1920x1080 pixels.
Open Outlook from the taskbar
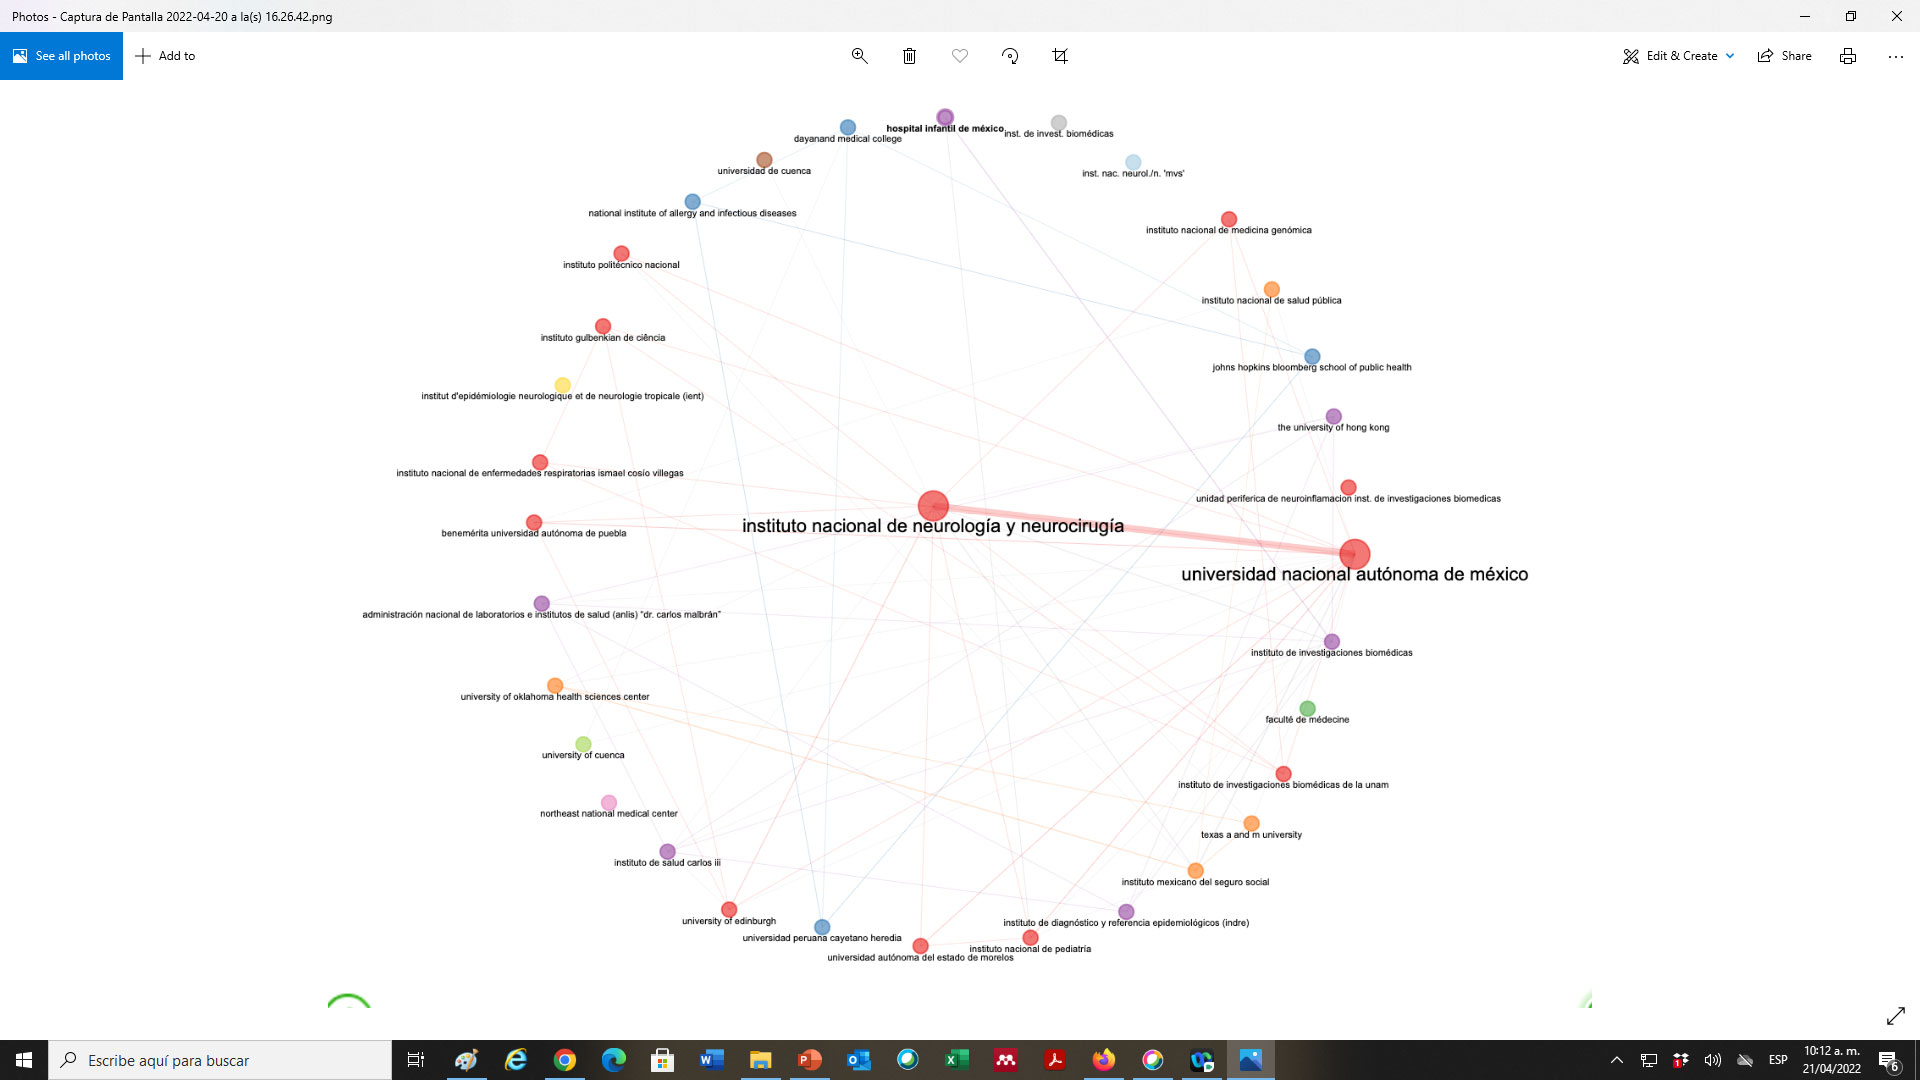(x=858, y=1060)
